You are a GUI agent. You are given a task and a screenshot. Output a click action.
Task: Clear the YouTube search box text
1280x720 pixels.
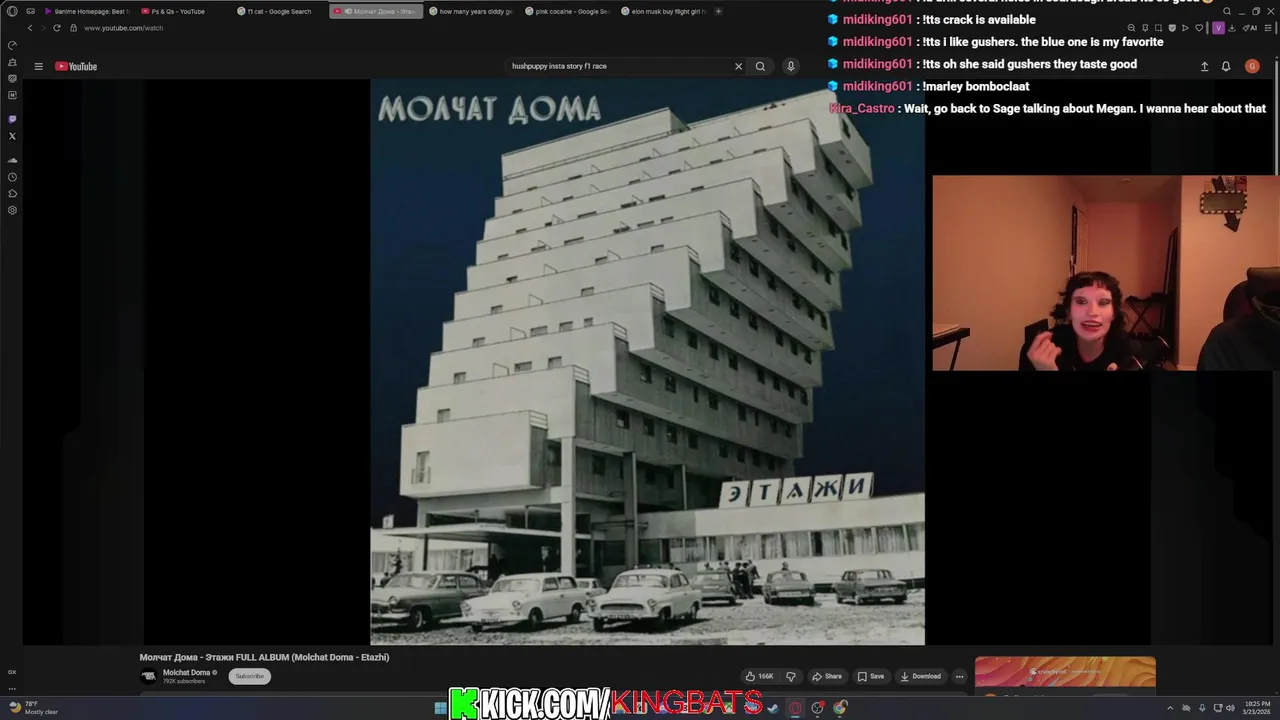pos(738,66)
